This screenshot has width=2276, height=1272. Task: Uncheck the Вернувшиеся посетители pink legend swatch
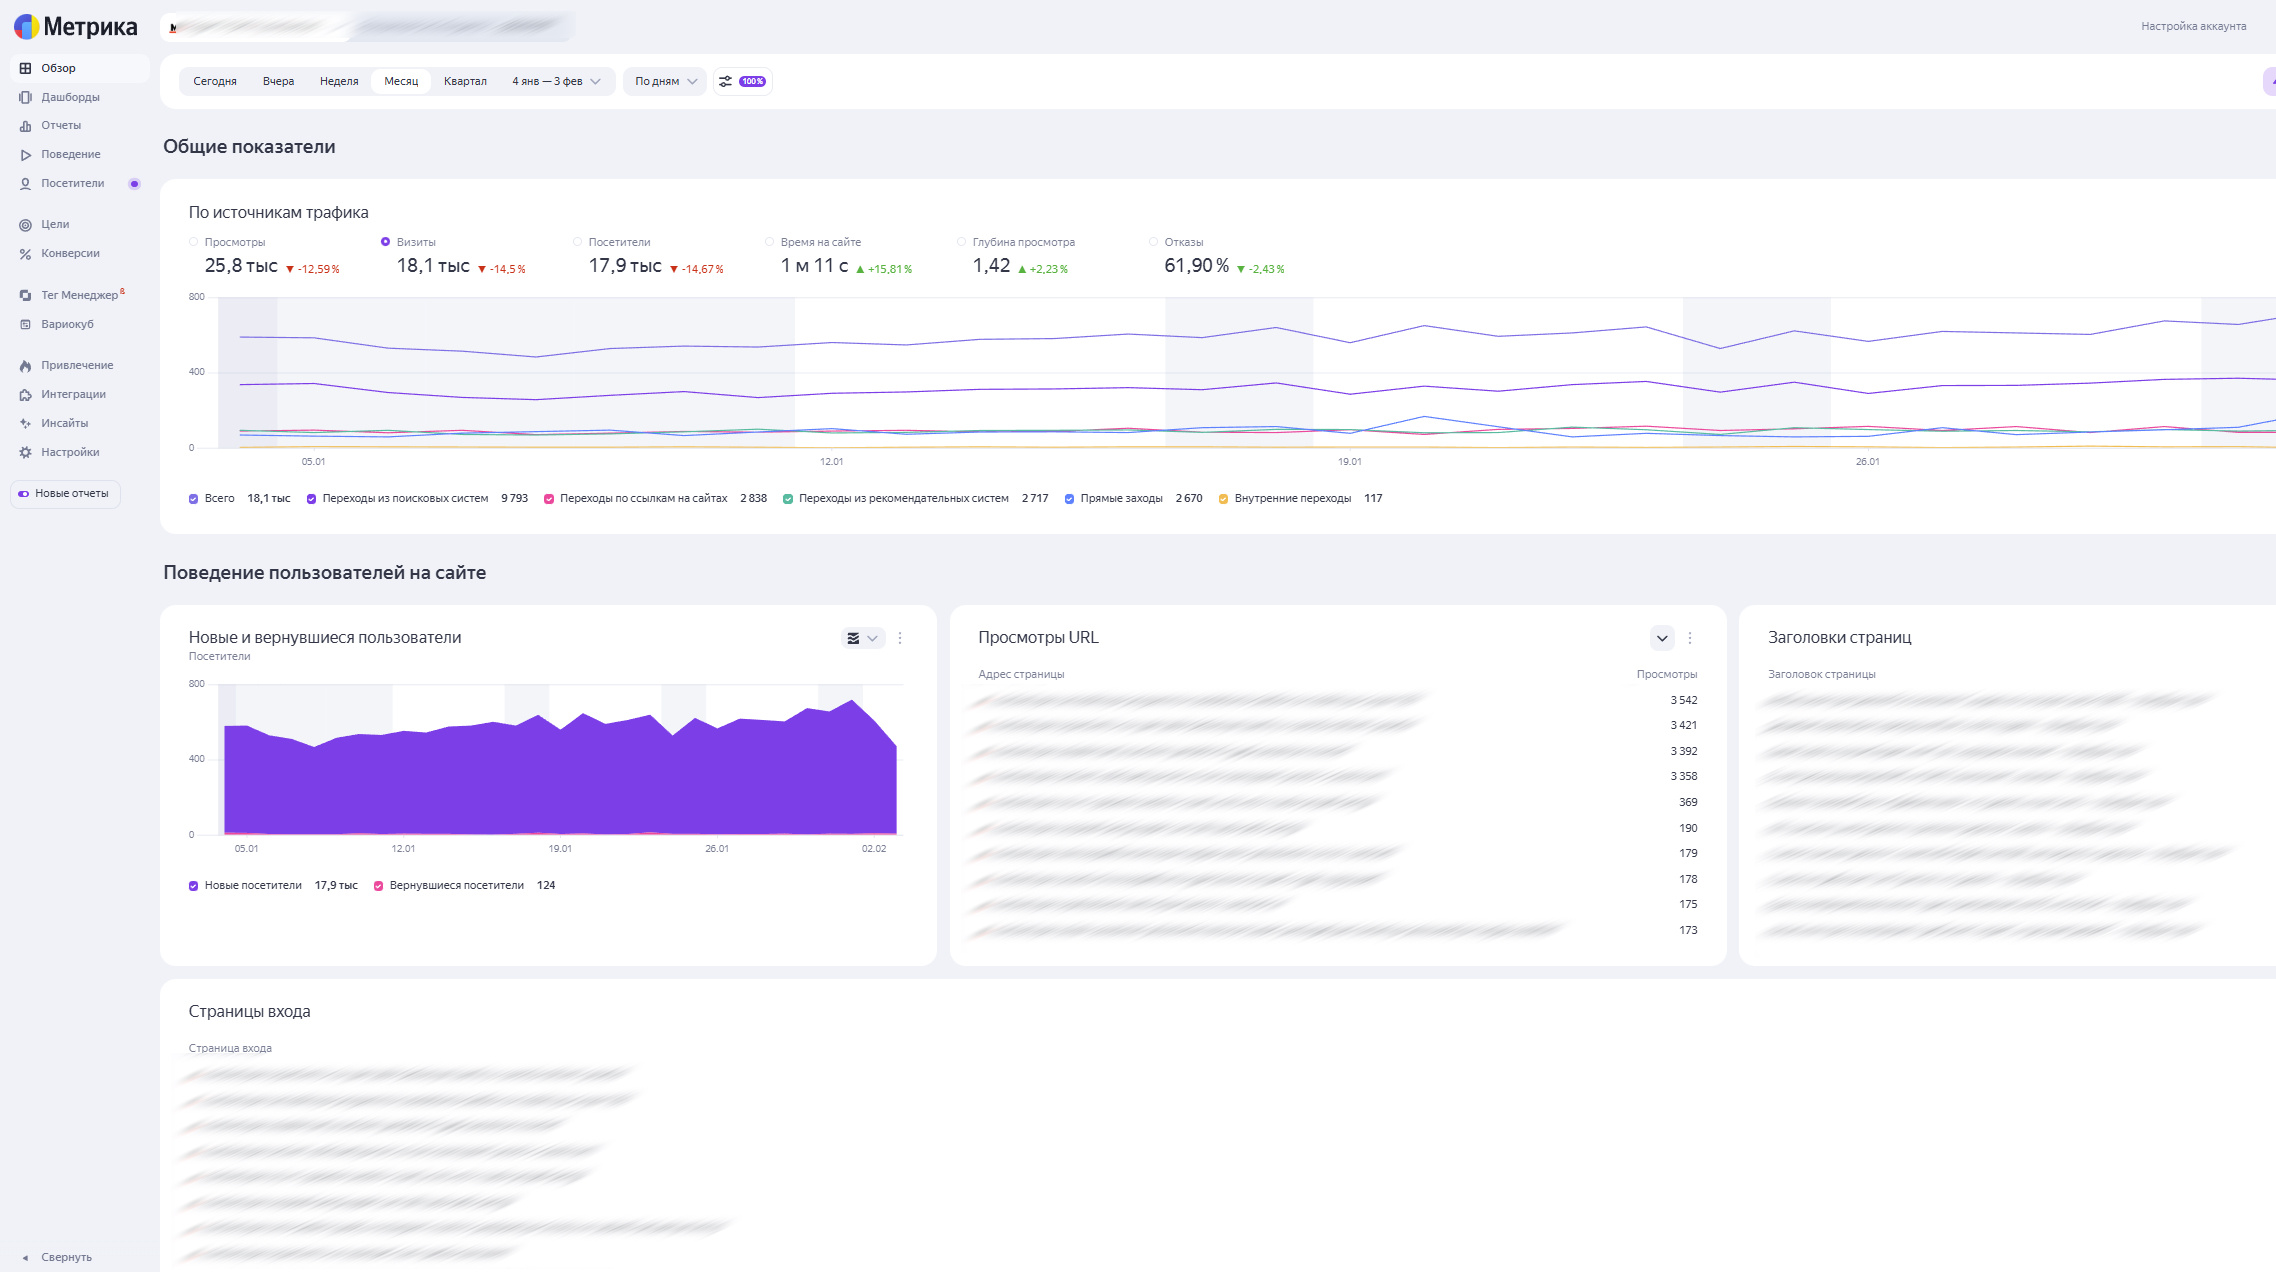point(379,886)
